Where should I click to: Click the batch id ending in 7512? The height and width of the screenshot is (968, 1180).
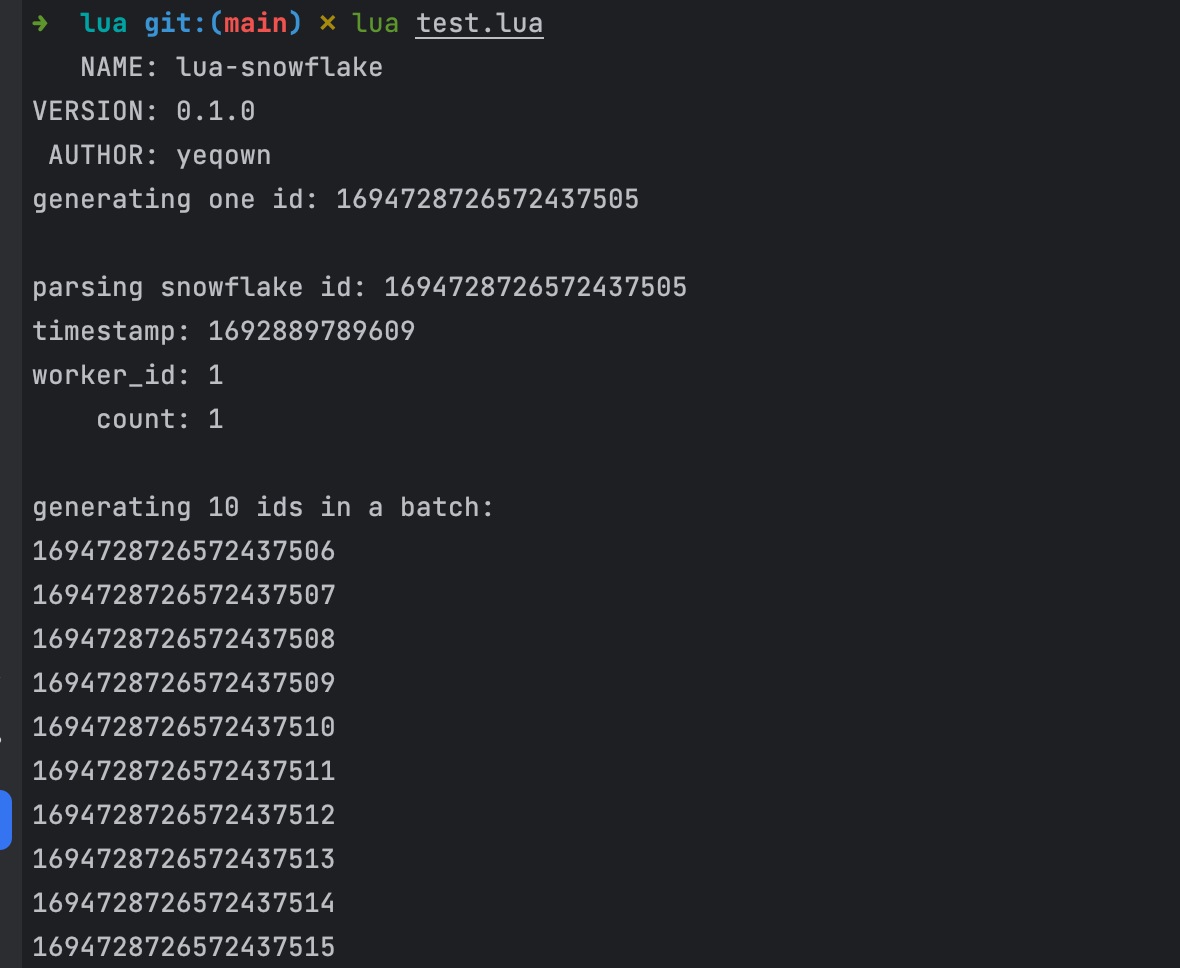pos(184,815)
